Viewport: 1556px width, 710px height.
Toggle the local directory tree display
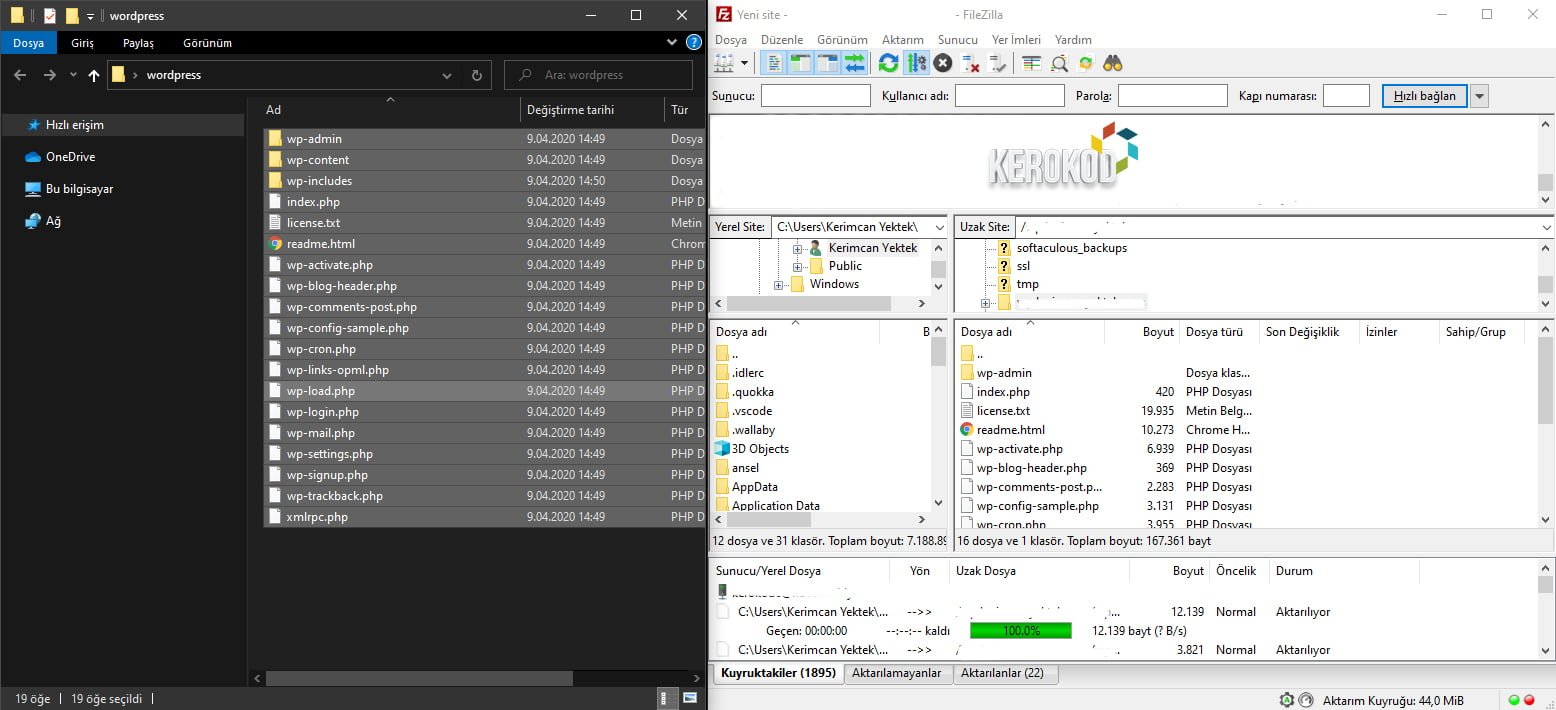pos(801,63)
